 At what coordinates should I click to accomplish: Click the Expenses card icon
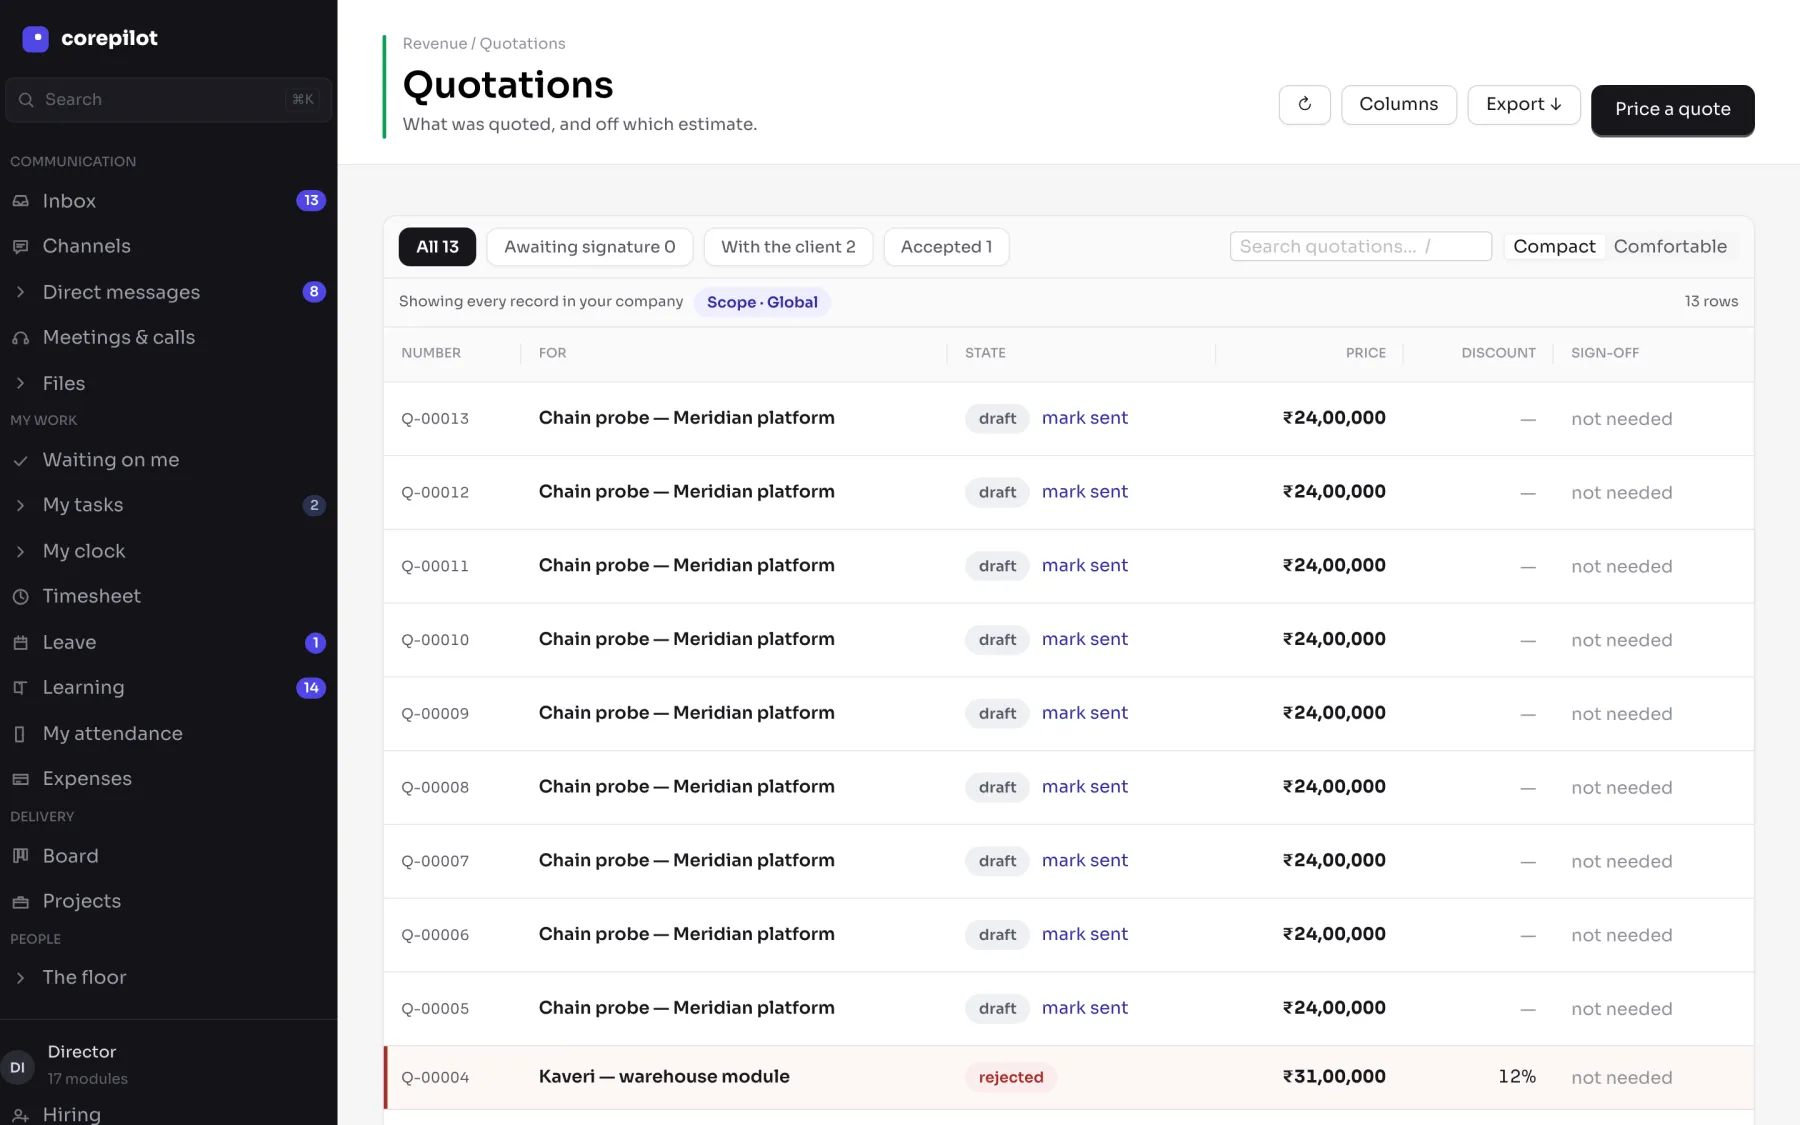20,779
